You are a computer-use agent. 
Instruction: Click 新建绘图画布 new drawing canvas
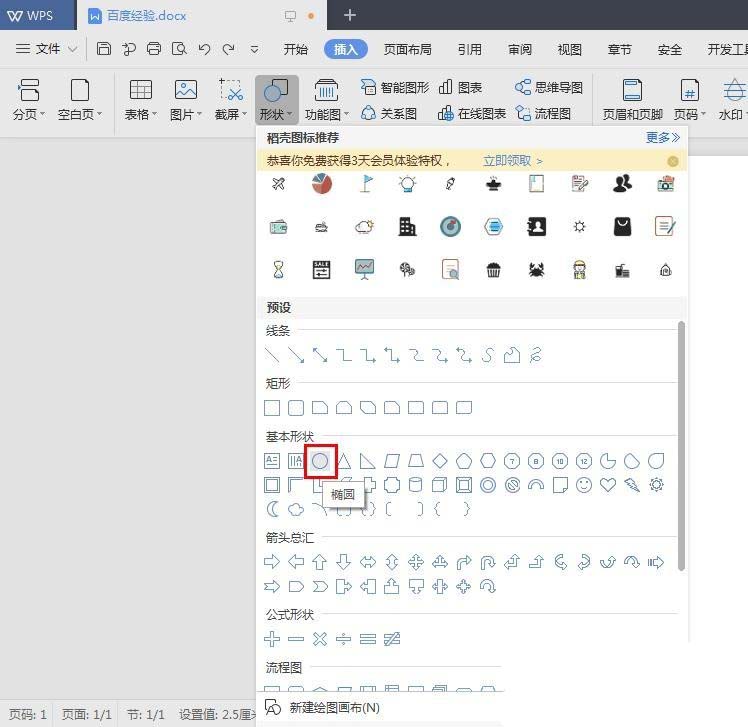click(334, 708)
